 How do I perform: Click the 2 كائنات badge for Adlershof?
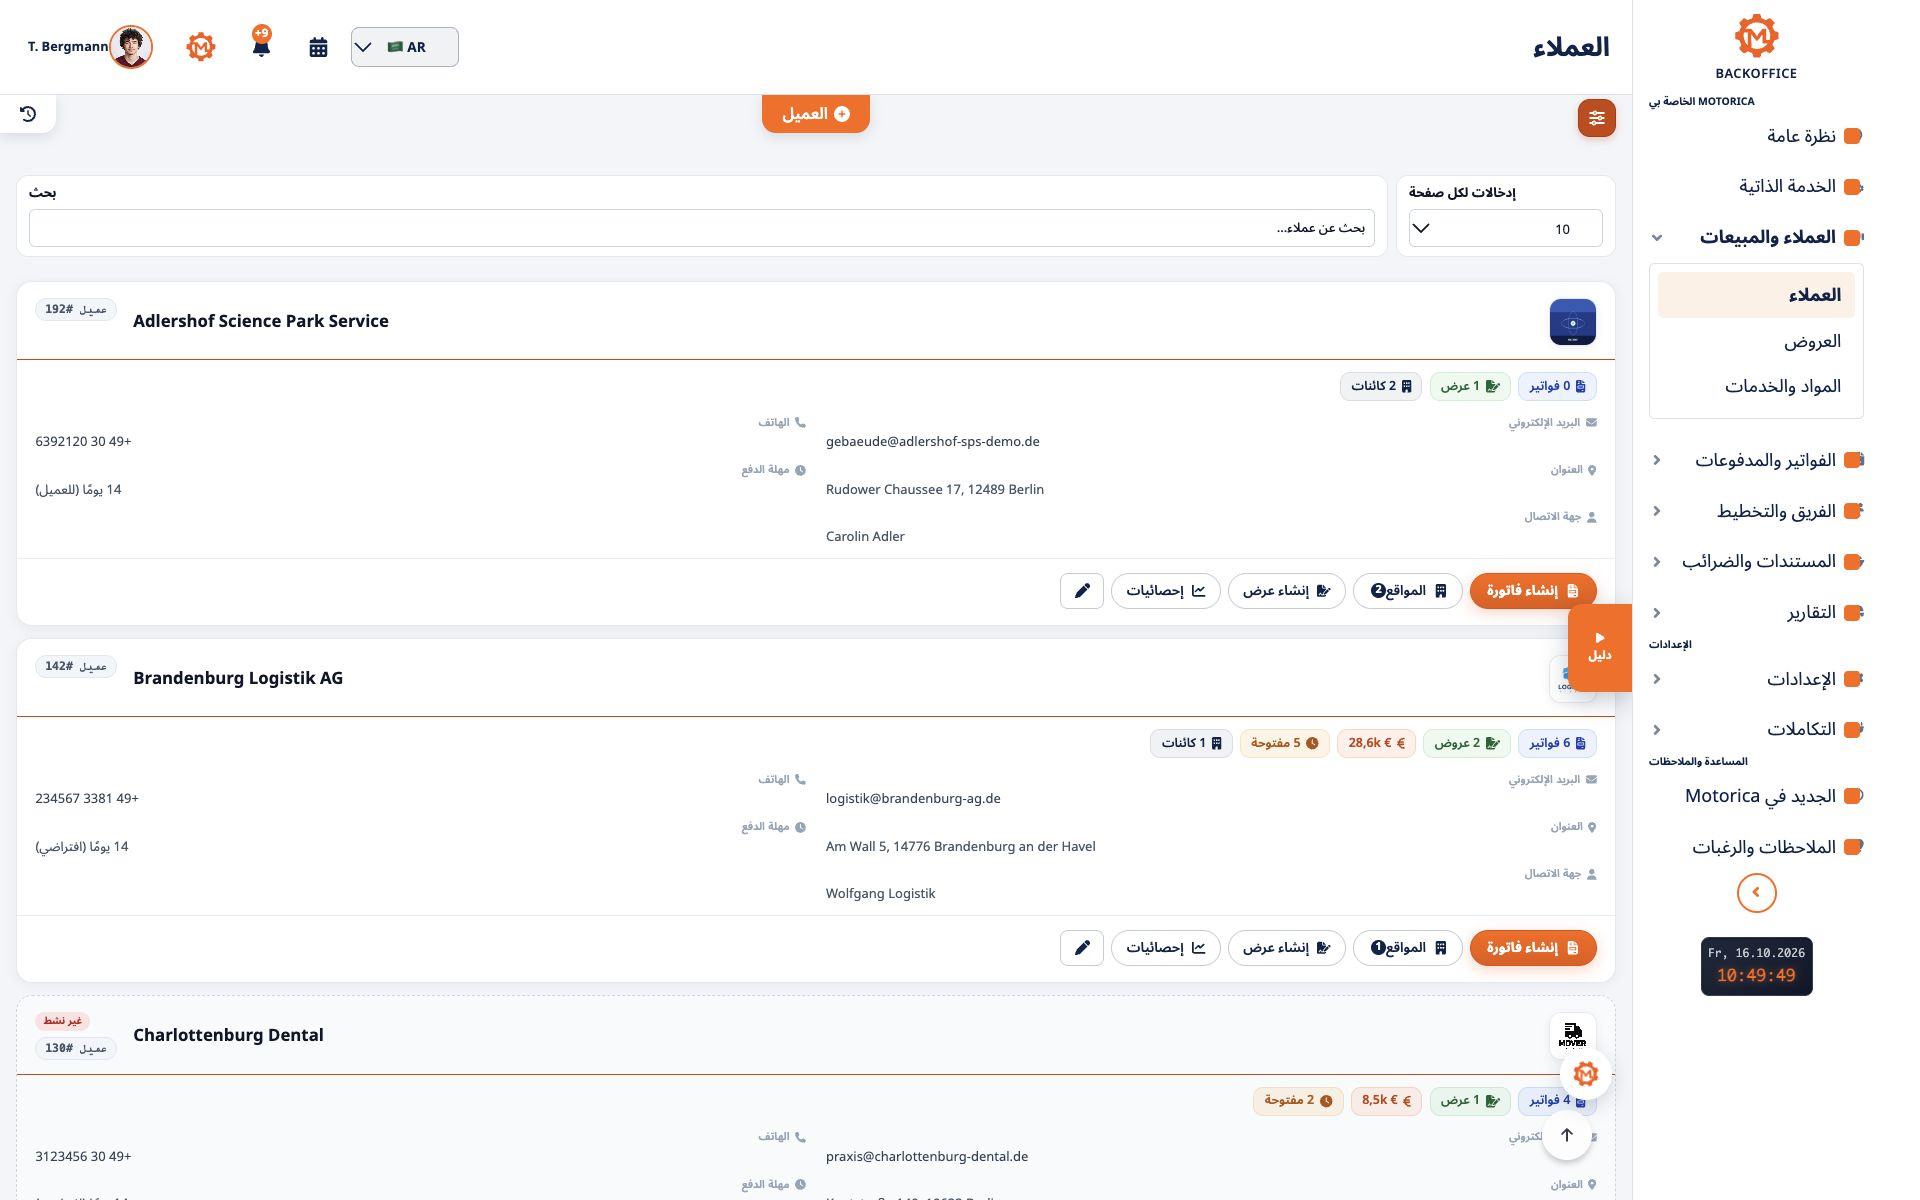pos(1380,386)
